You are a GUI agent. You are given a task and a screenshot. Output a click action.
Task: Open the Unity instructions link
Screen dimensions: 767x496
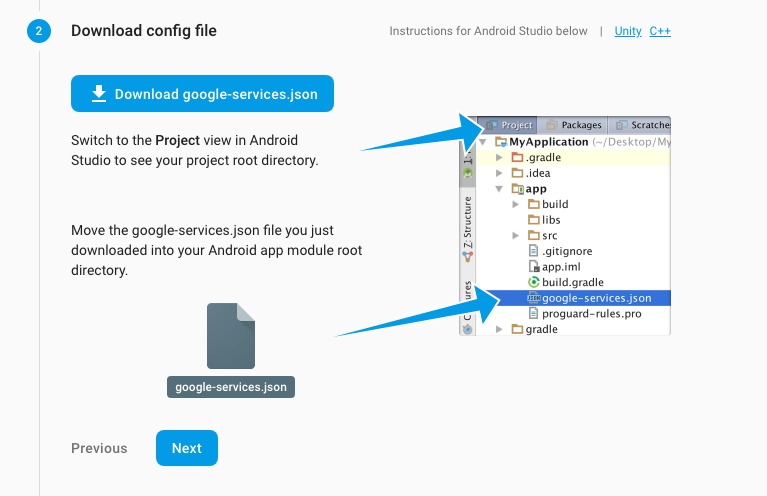(x=628, y=31)
